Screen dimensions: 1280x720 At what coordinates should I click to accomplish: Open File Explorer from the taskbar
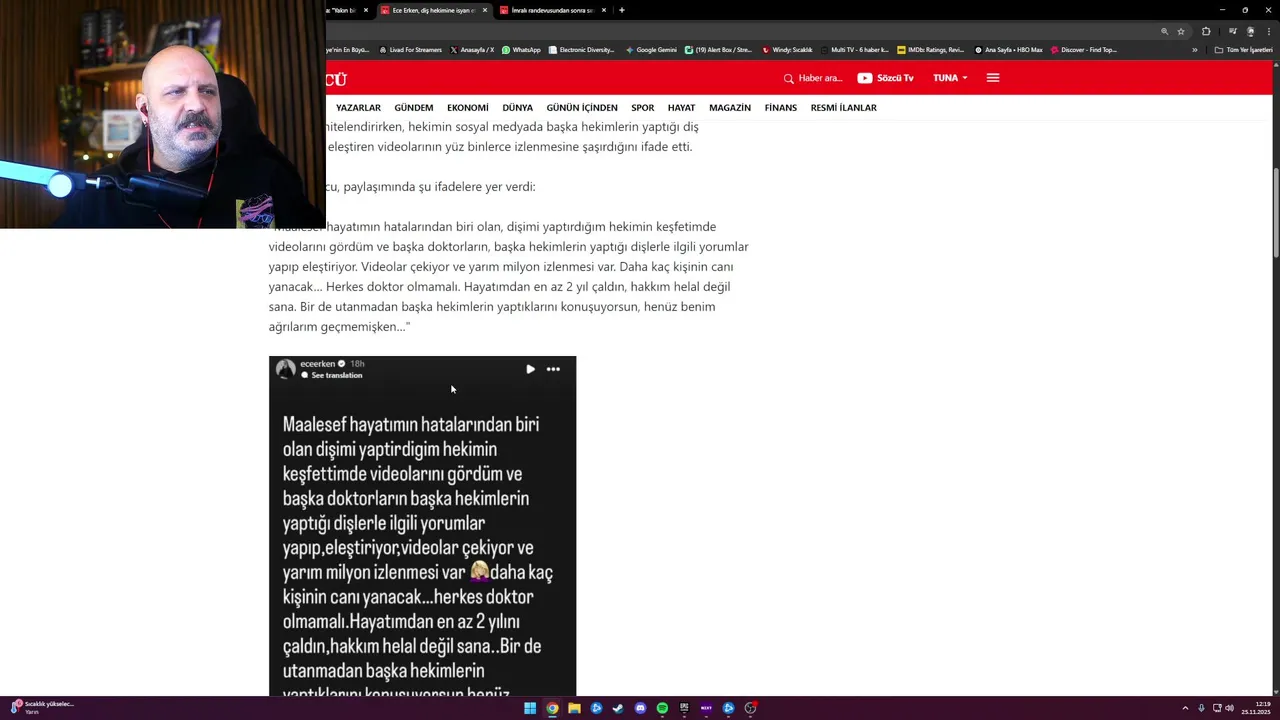click(x=574, y=708)
